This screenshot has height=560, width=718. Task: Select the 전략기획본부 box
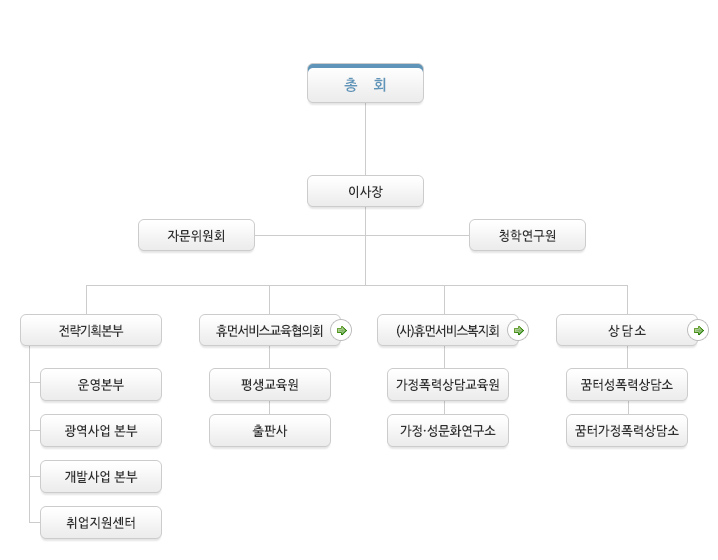91,330
